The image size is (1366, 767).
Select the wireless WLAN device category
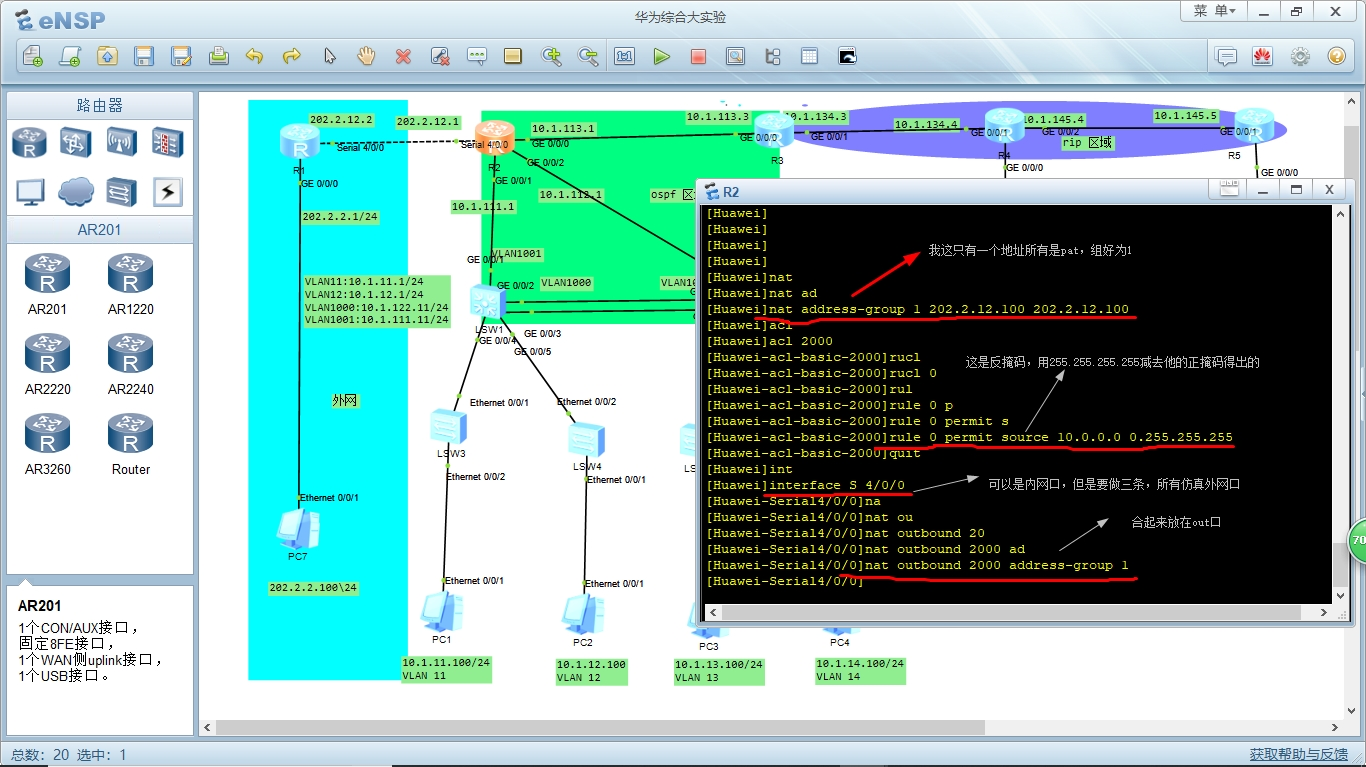point(122,142)
